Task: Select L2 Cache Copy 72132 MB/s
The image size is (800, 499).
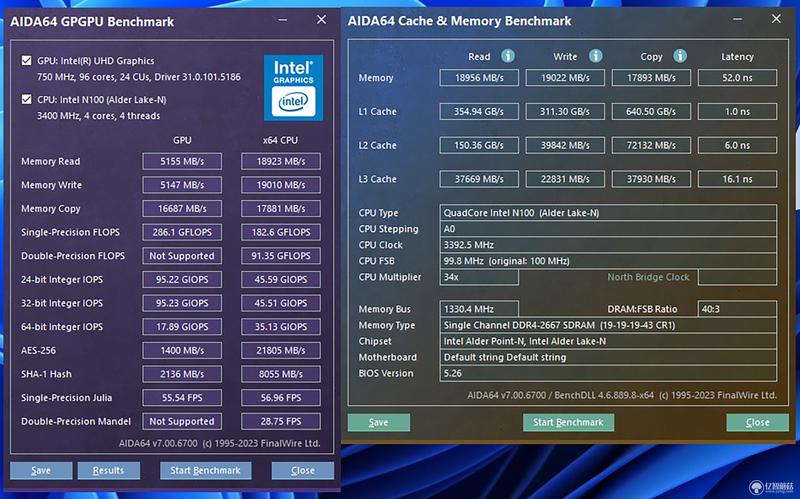Action: [x=652, y=145]
